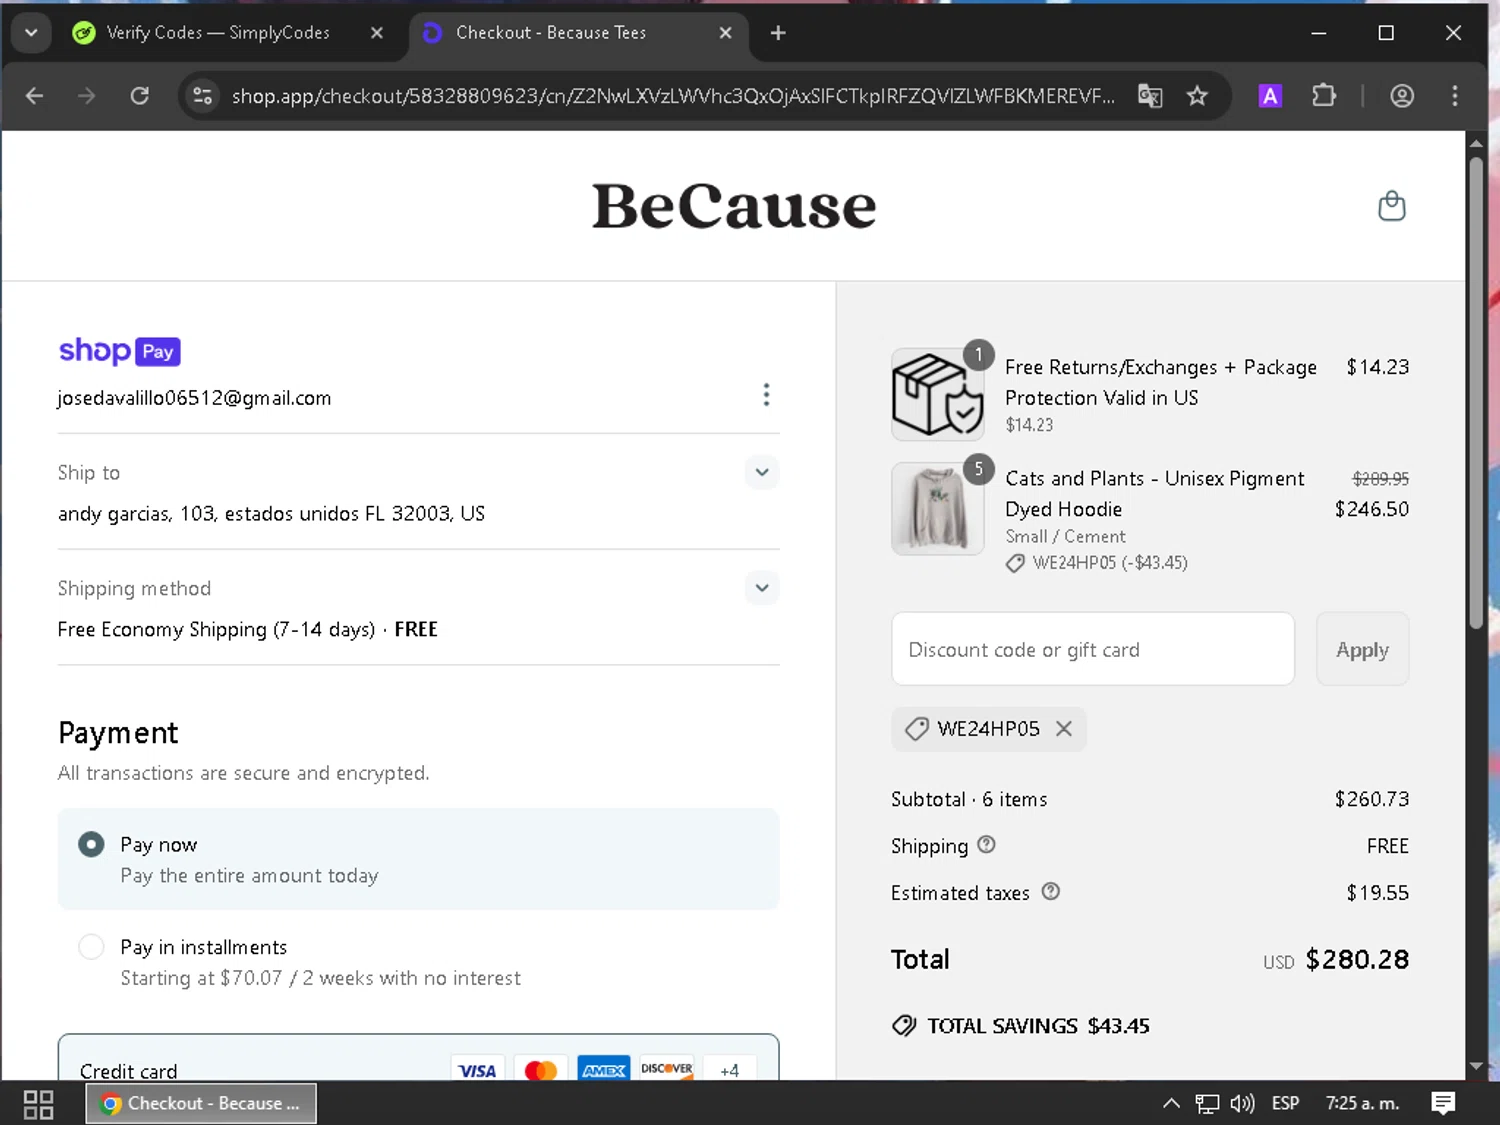Click the Visa card icon
Screen dimensions: 1500x1125
tap(477, 1069)
